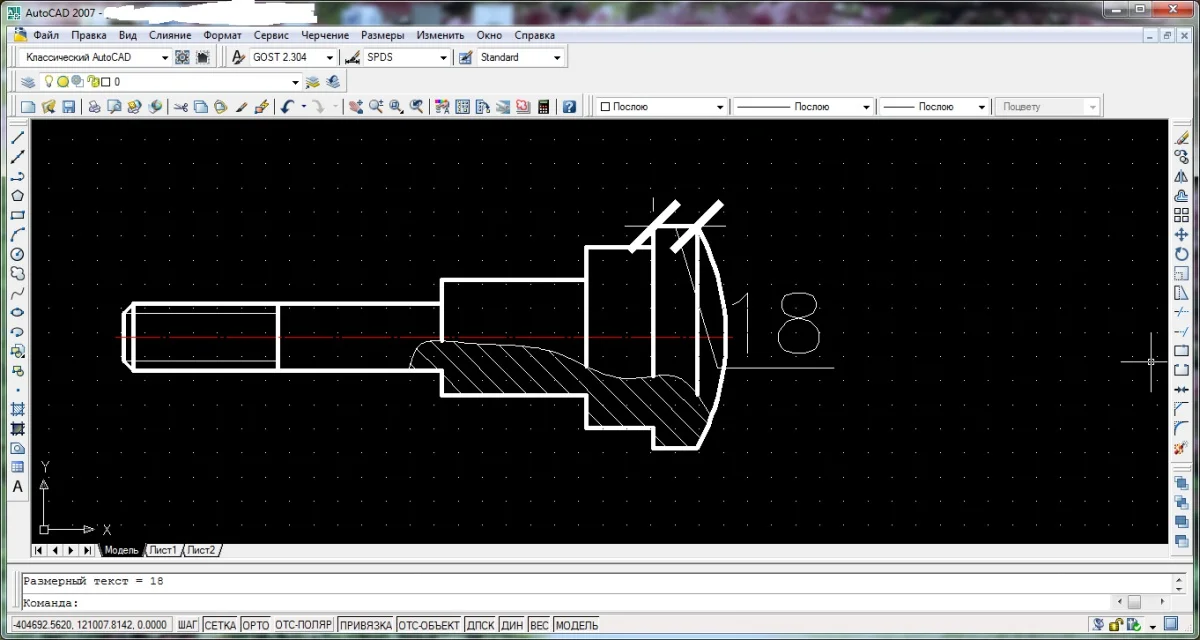This screenshot has height=640, width=1200.
Task: Toggle ОРТО mode in status bar
Action: click(256, 625)
